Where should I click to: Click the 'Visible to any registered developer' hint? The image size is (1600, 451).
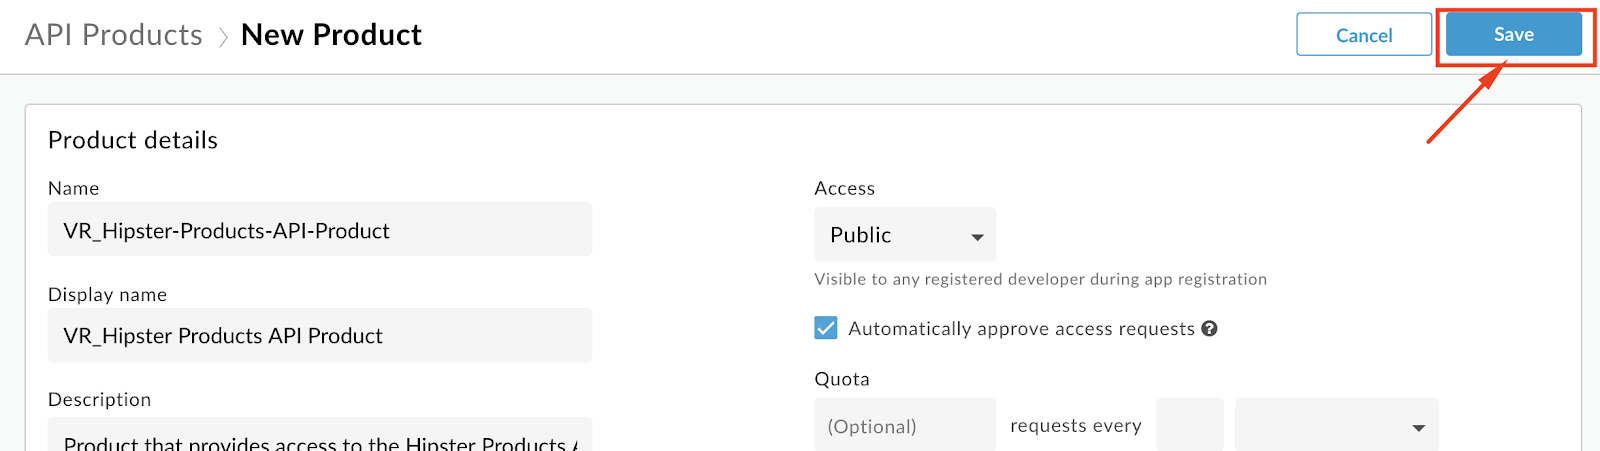[1041, 279]
